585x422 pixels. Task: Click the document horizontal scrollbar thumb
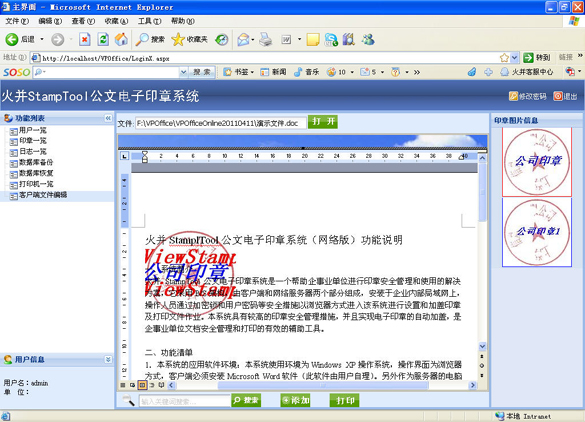click(323, 385)
